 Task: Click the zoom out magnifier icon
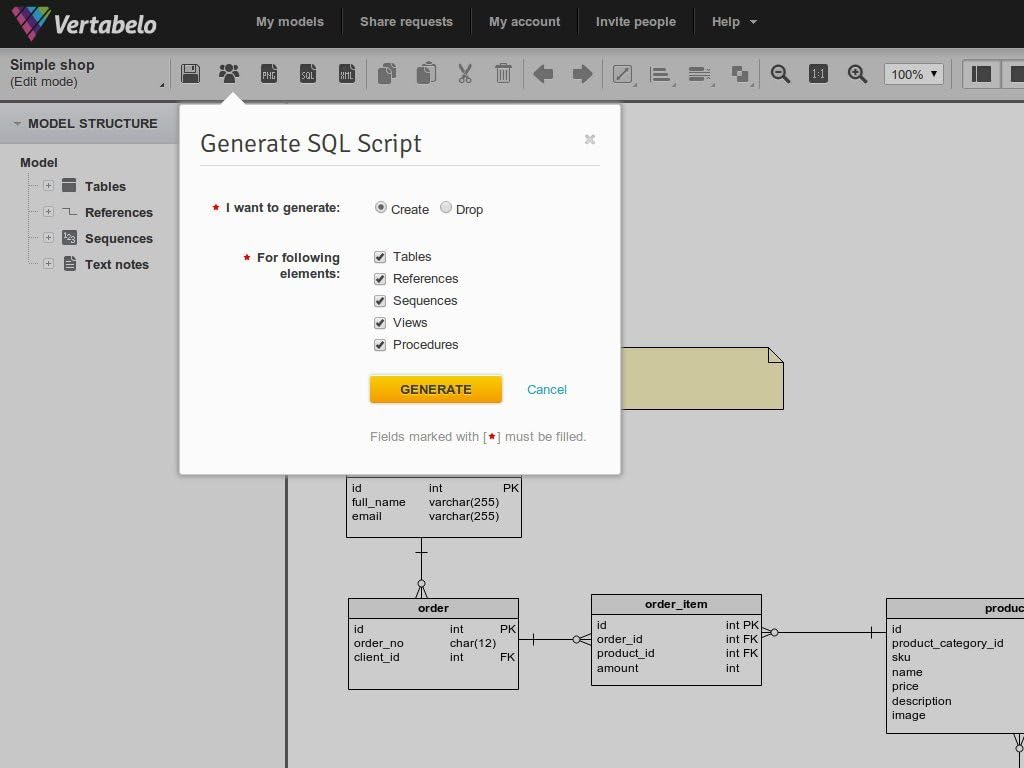tap(780, 74)
